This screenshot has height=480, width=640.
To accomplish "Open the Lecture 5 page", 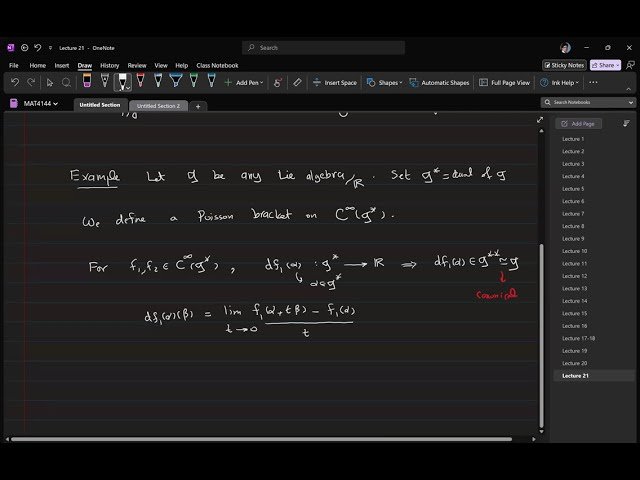I will click(x=573, y=189).
